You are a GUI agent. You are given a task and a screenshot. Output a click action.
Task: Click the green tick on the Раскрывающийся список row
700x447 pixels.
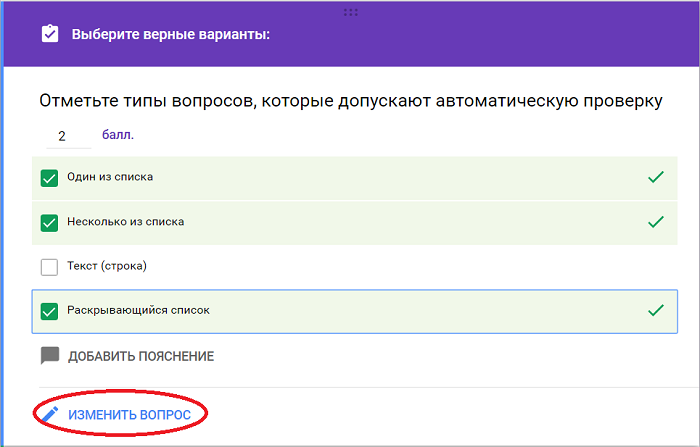(656, 310)
